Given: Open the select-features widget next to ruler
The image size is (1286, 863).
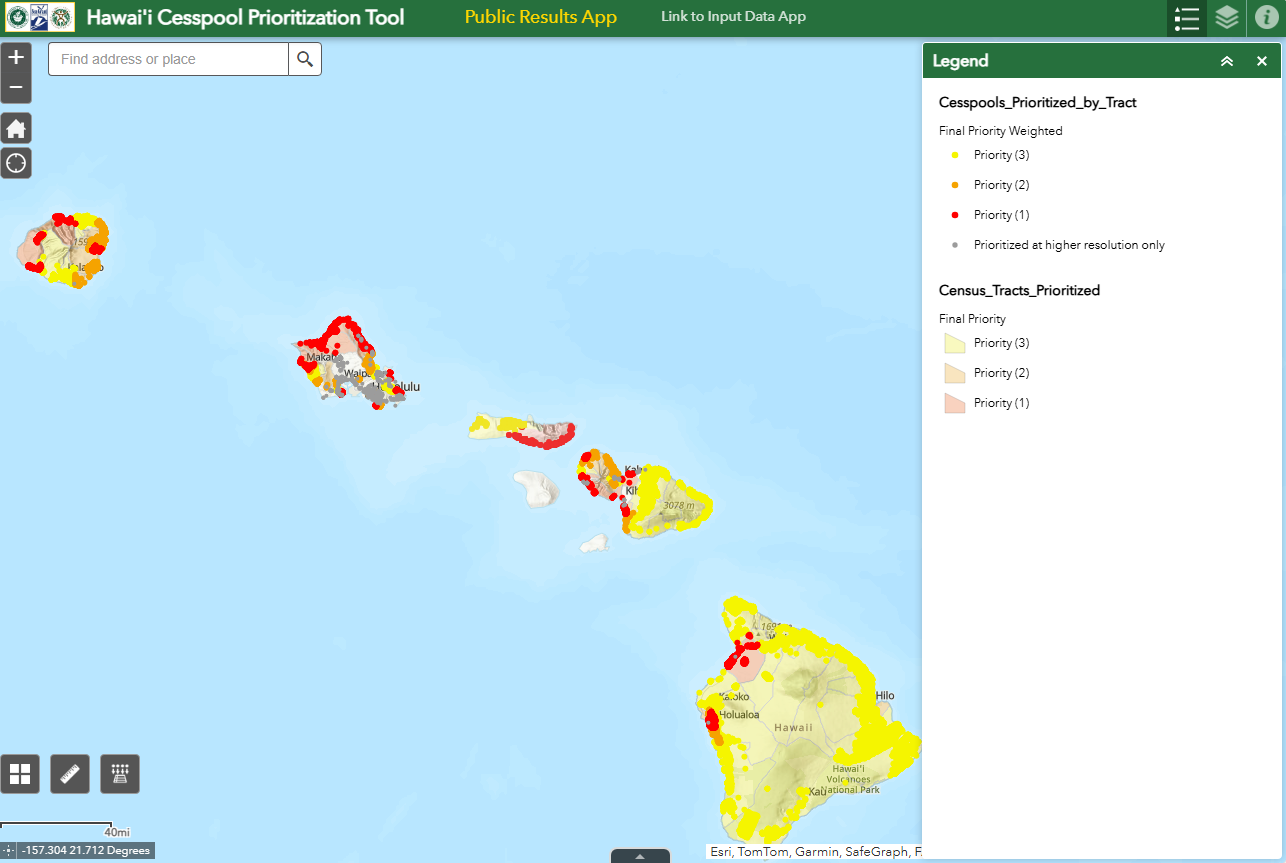Looking at the screenshot, I should [120, 774].
